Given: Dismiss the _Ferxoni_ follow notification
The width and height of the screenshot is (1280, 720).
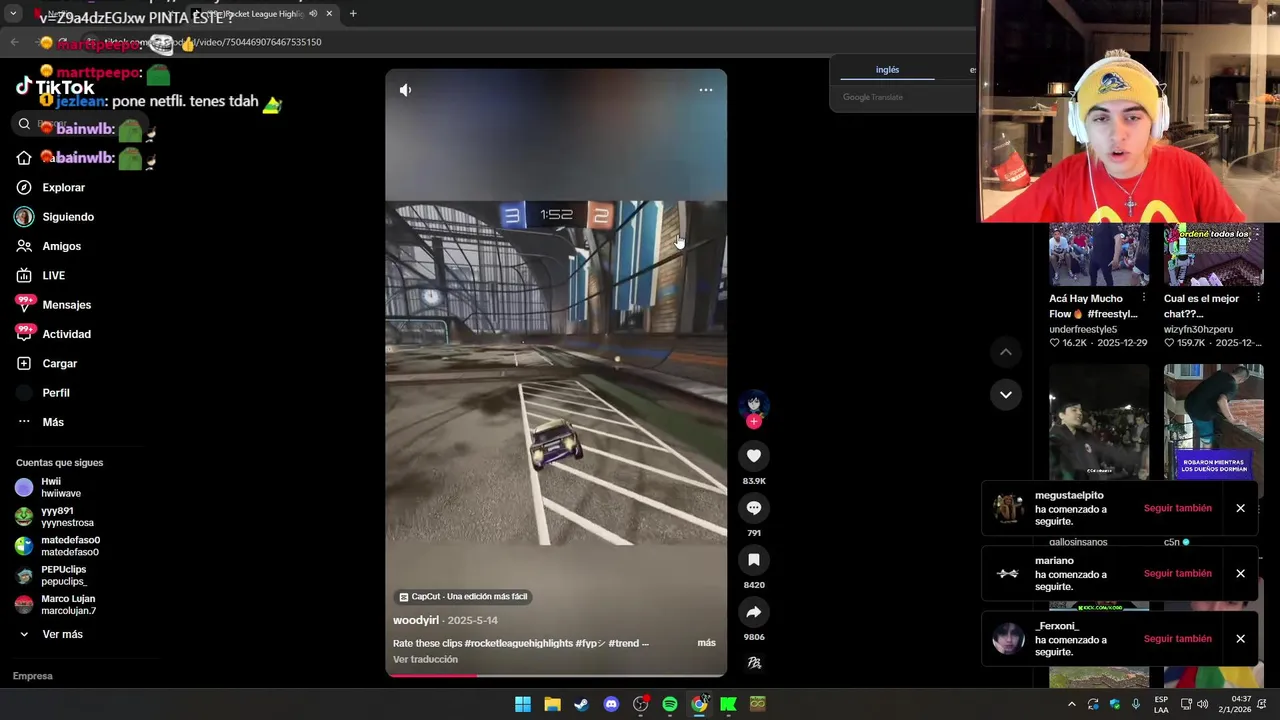Looking at the screenshot, I should coord(1240,639).
